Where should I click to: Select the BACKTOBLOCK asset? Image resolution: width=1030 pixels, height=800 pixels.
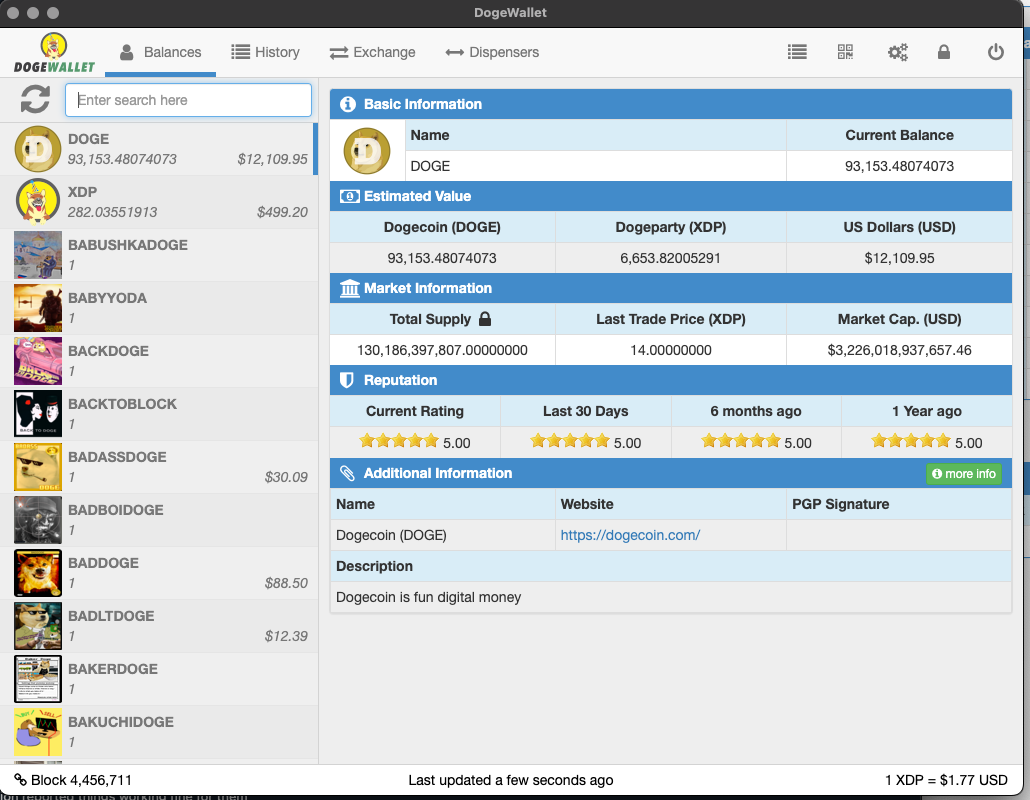tap(159, 414)
